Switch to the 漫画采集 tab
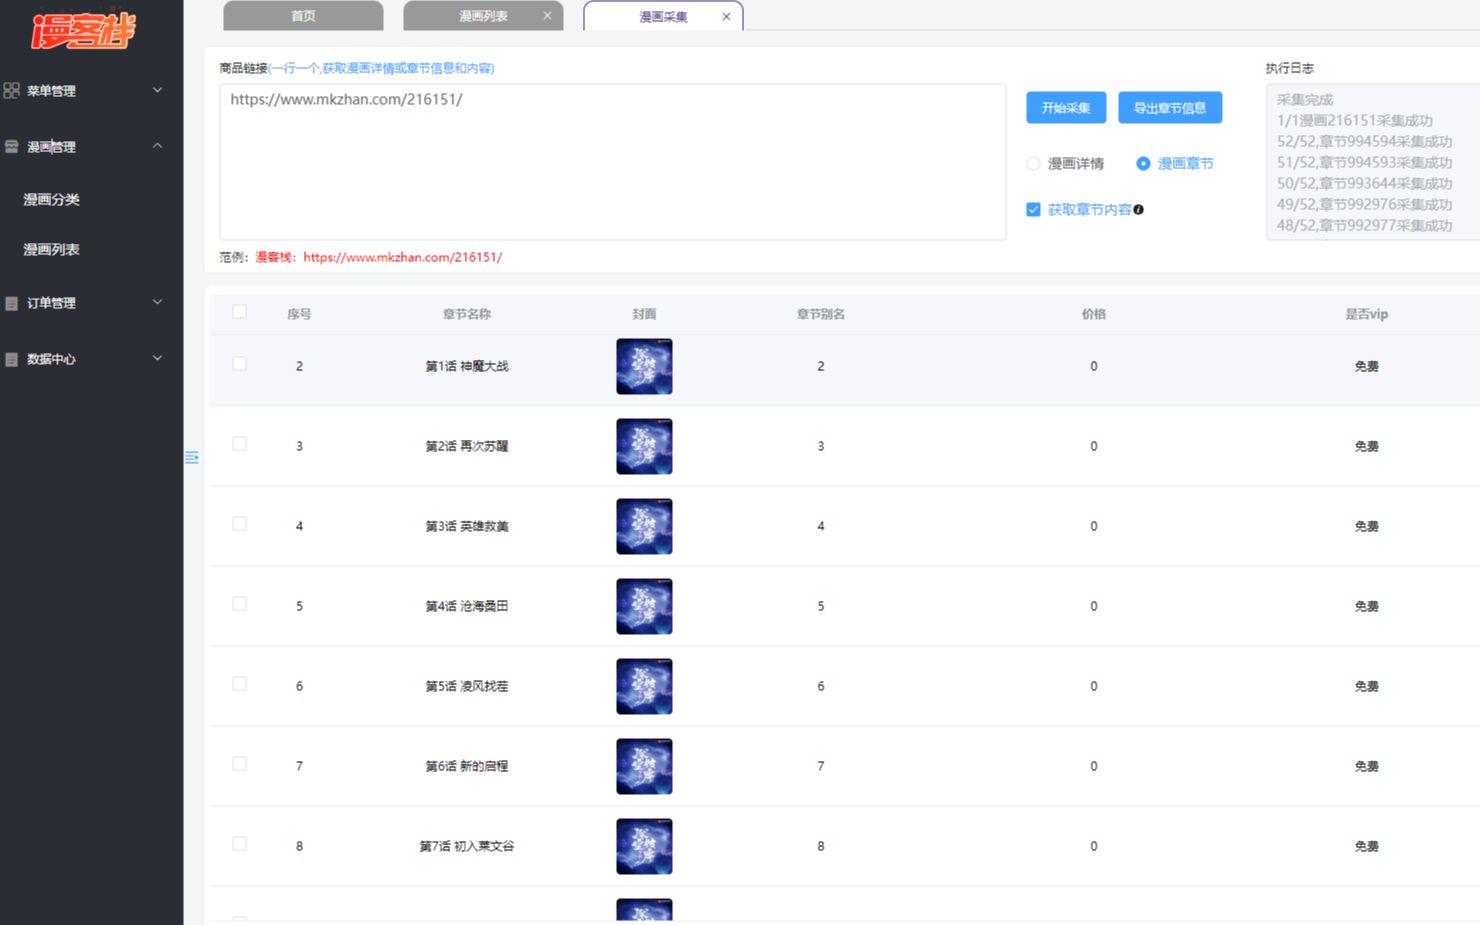The height and width of the screenshot is (925, 1480). [663, 16]
